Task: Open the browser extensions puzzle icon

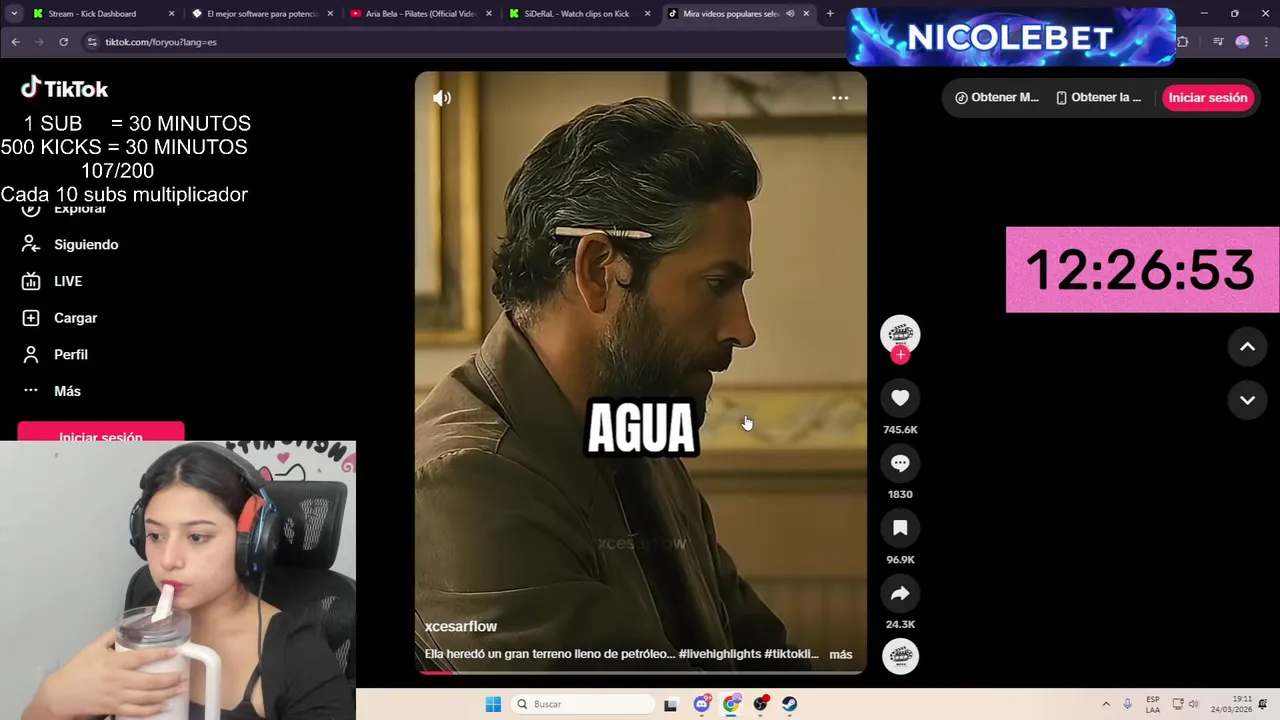Action: coord(1183,42)
